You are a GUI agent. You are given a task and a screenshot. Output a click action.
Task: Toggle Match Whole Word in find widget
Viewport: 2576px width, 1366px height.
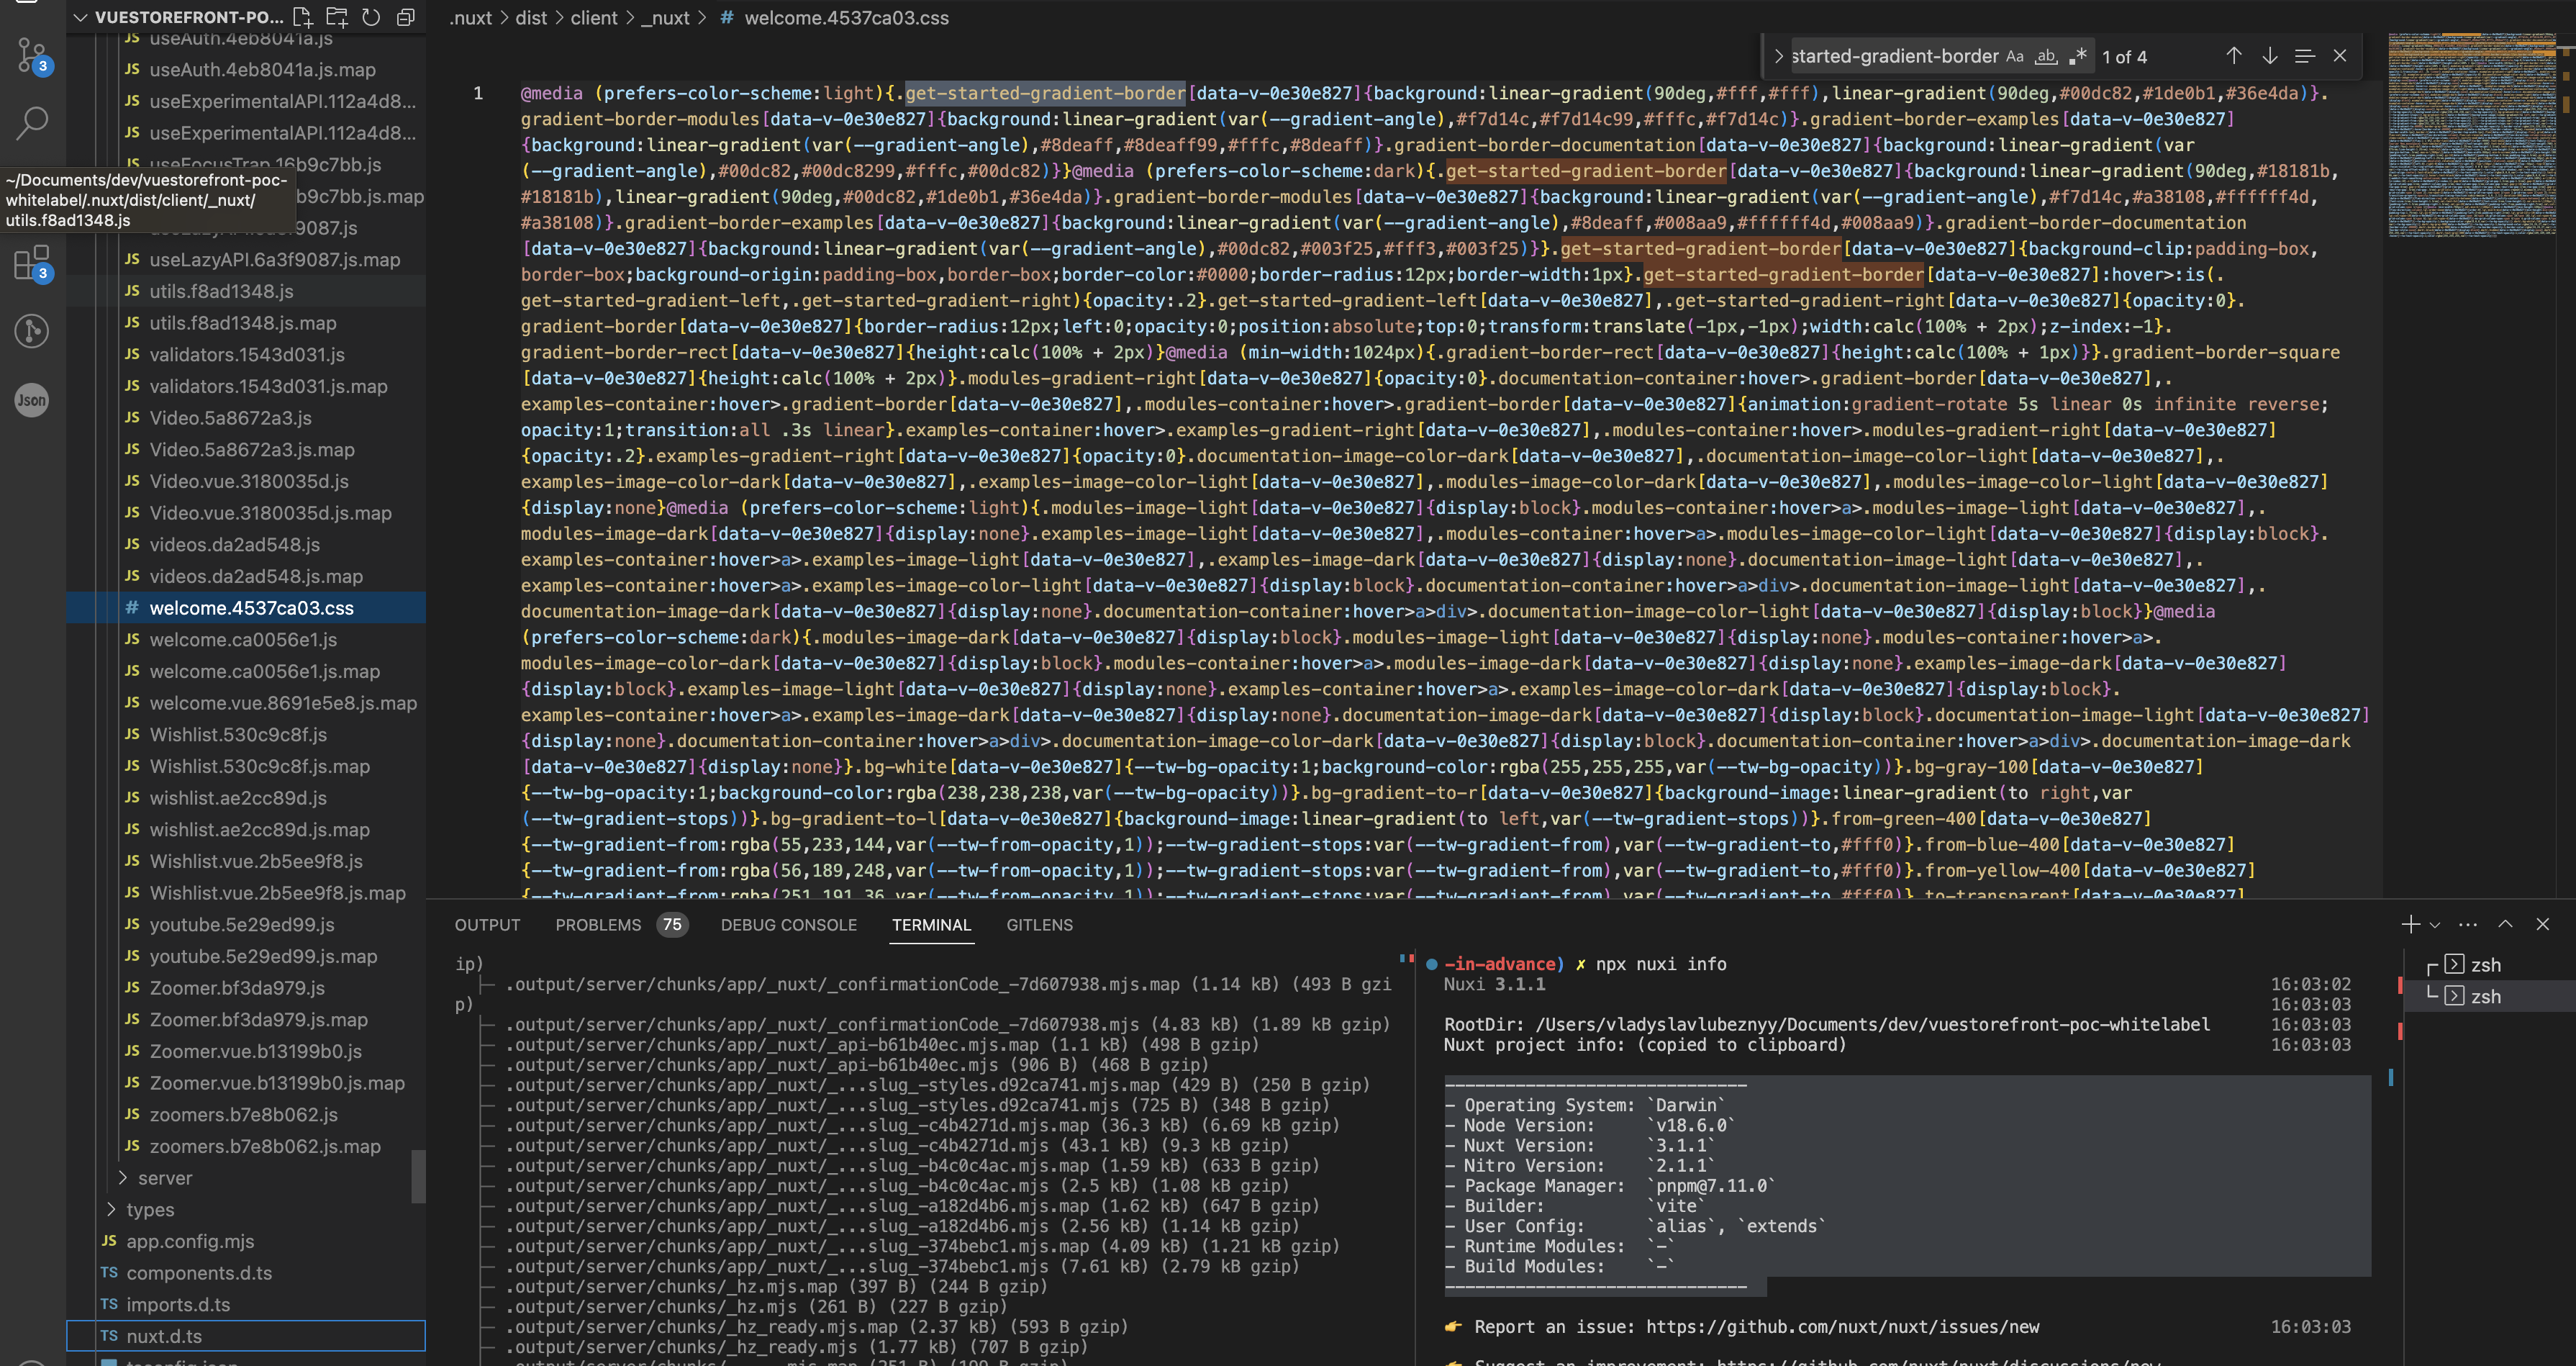point(2046,56)
